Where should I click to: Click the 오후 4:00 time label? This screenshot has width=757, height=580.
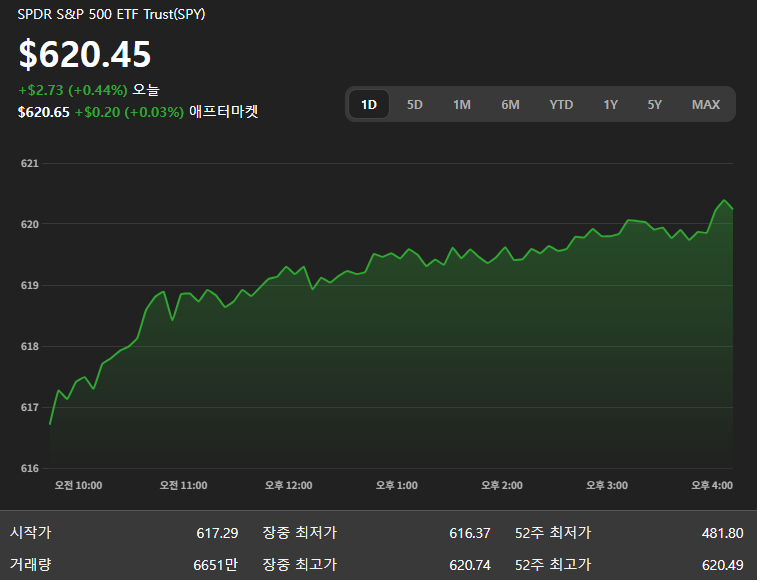[x=712, y=485]
